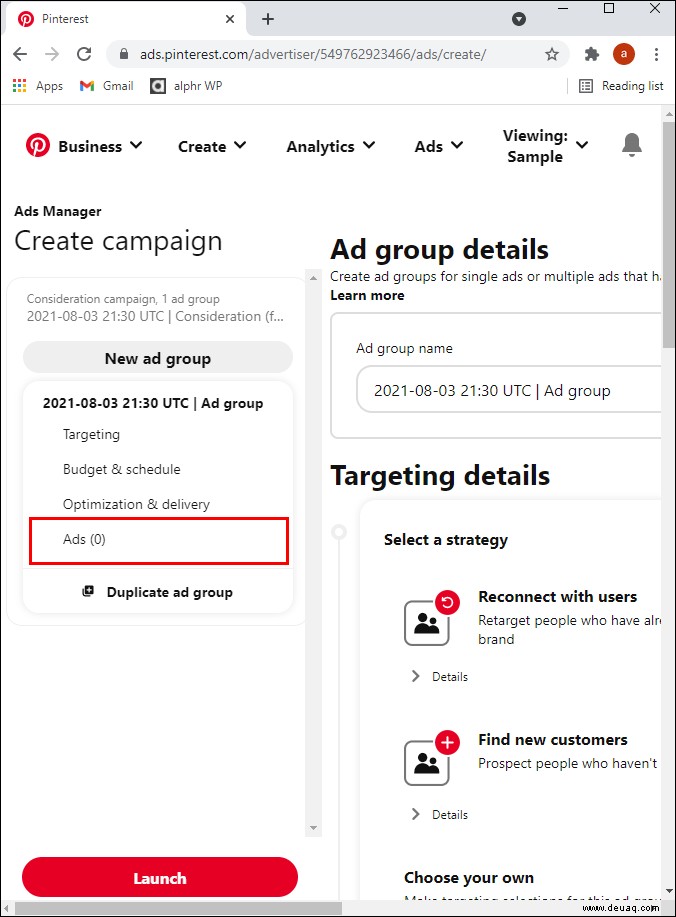
Task: Go to Targeting in the sidebar
Action: tap(91, 434)
